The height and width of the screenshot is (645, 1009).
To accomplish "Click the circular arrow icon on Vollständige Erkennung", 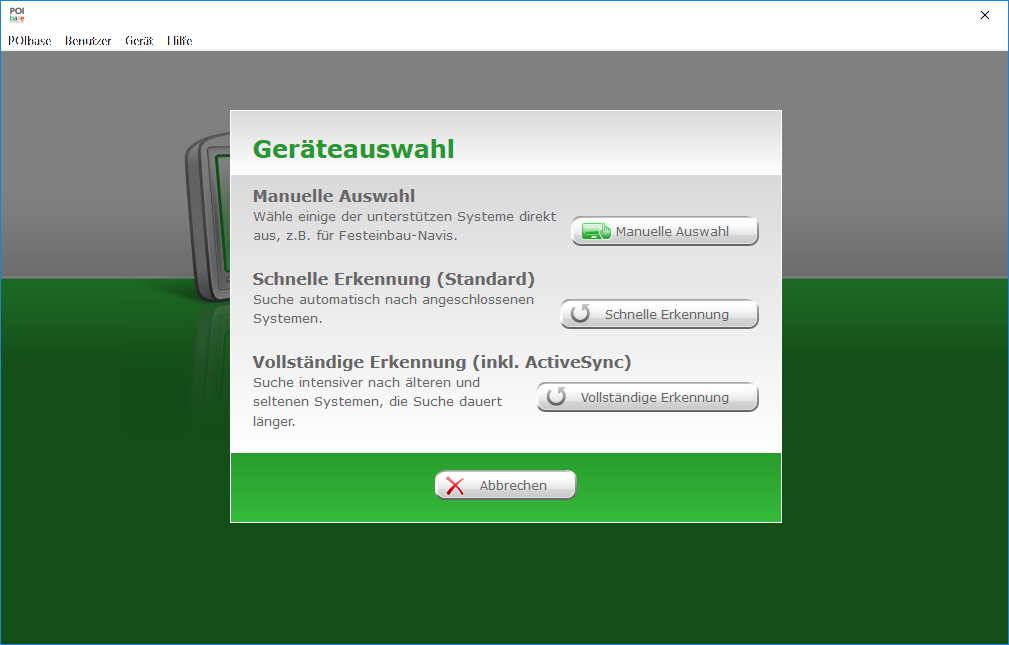I will pos(557,398).
